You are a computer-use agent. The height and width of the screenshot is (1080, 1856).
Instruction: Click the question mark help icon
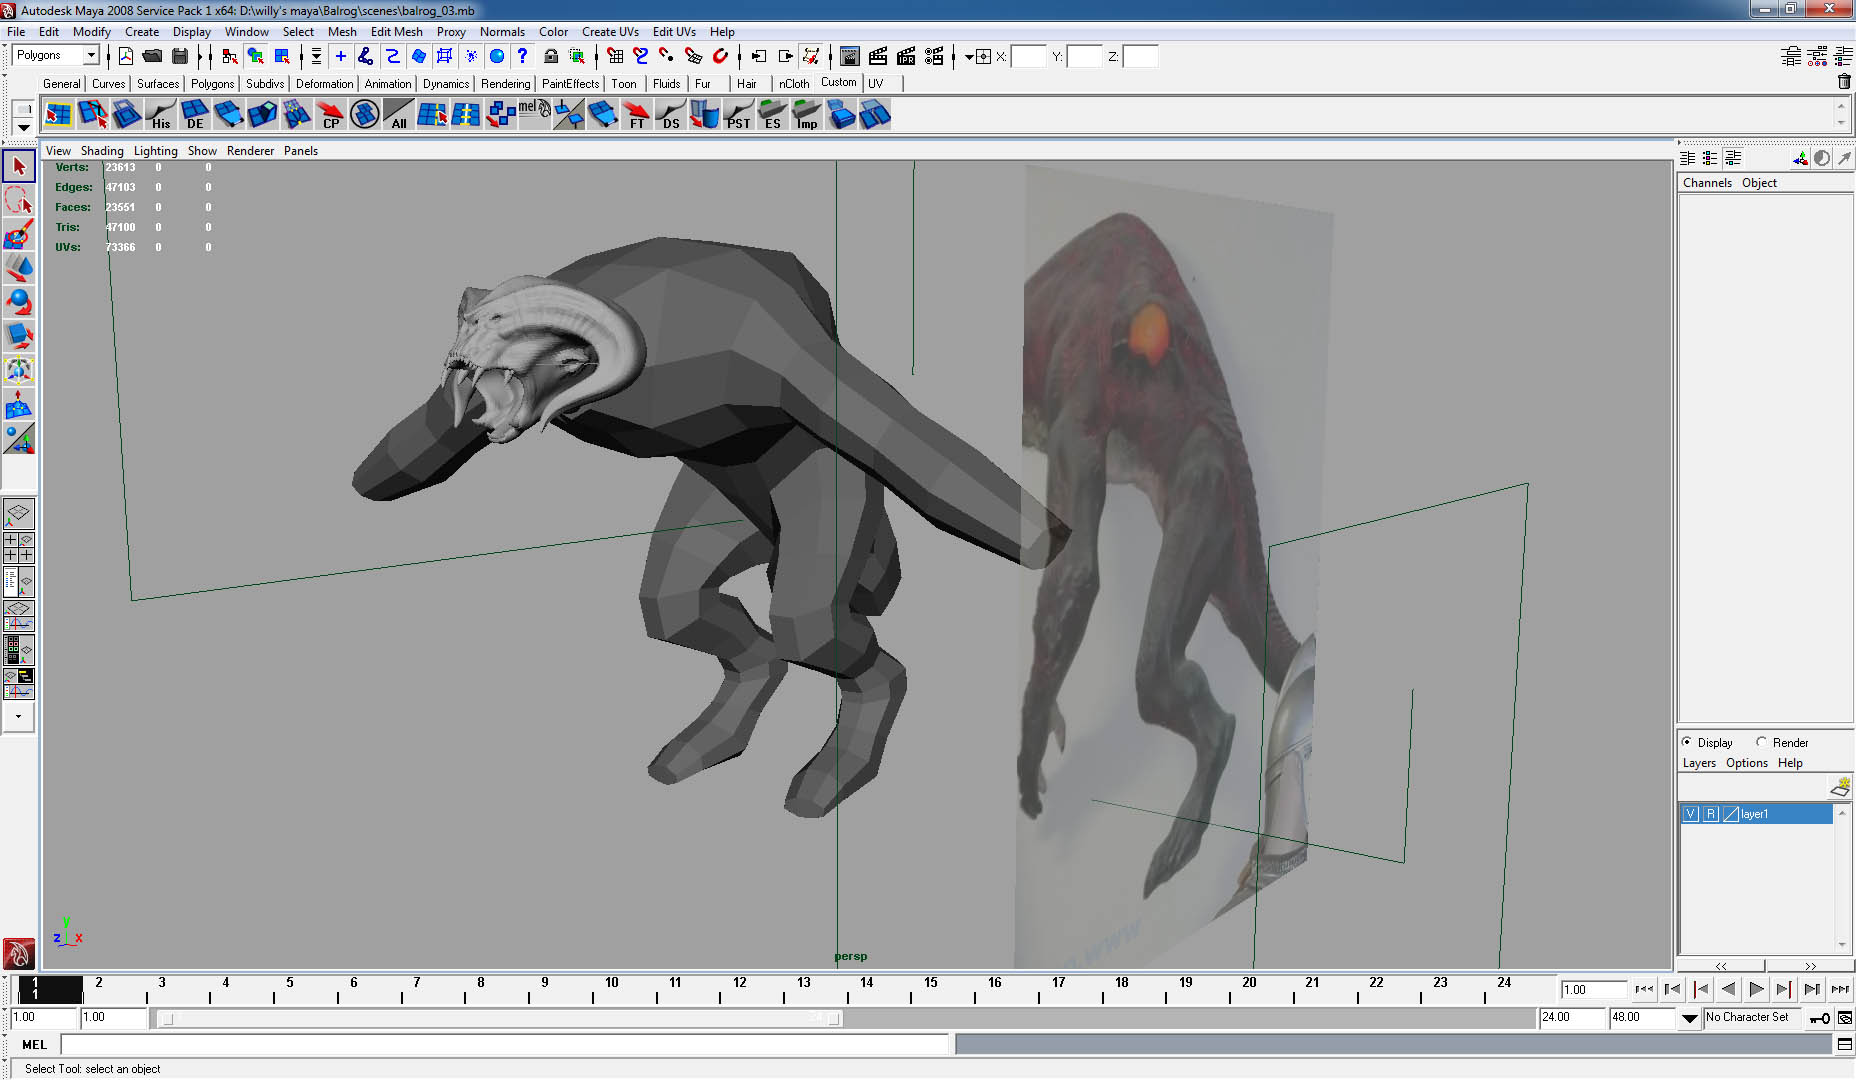(x=522, y=56)
